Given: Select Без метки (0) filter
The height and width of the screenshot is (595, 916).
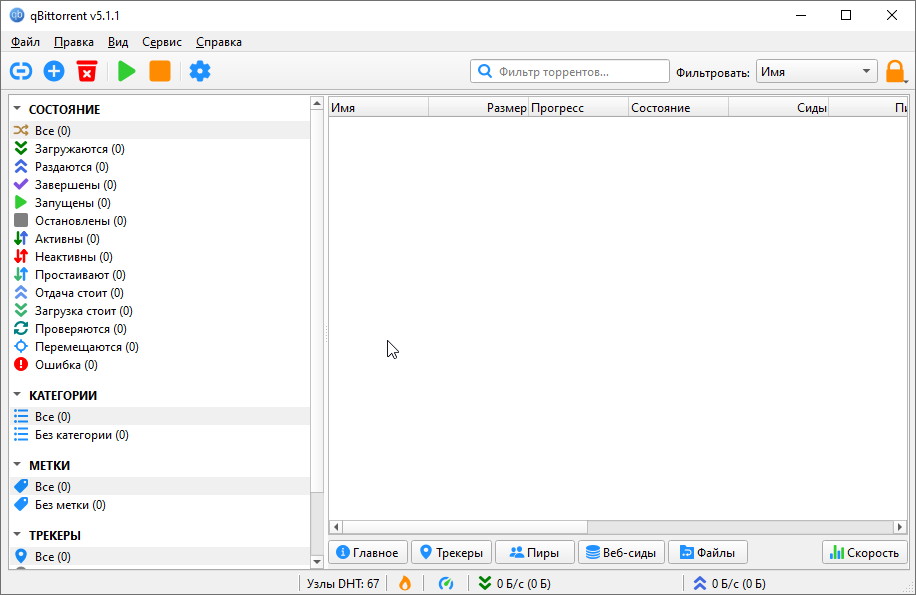Looking at the screenshot, I should click(x=159, y=504).
